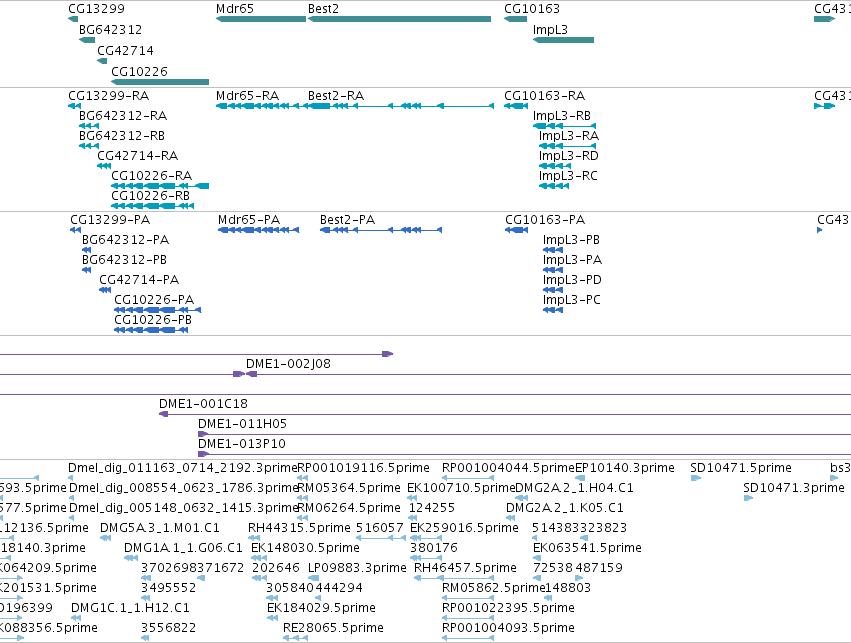Screen dimensions: 851x643
Task: Select the DMG1A.1_1.G06.C1 EST label
Action: pyautogui.click(x=183, y=548)
